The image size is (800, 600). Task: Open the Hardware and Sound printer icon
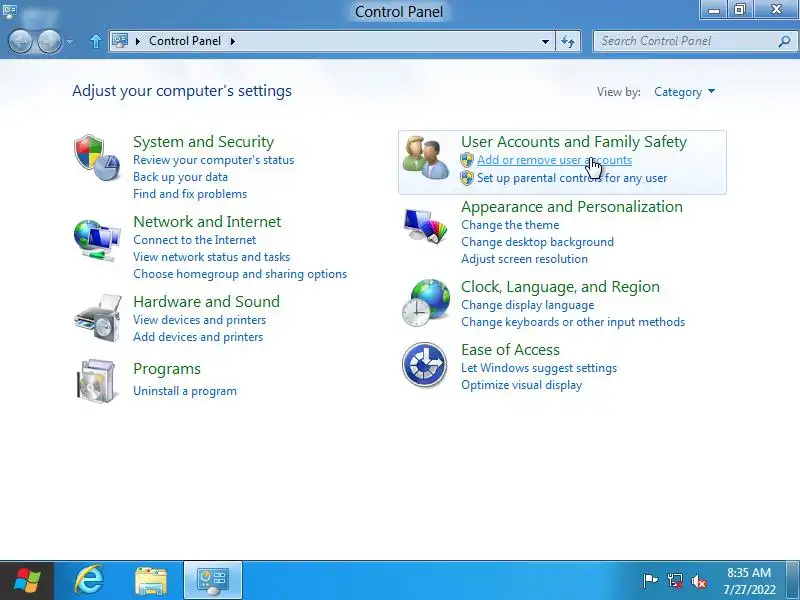coord(98,317)
